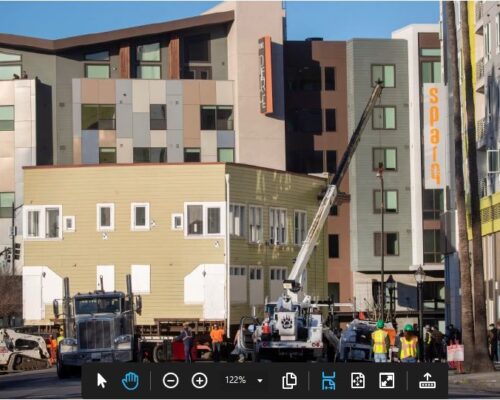This screenshot has height=400, width=500.
Task: Click the upload tray icon in the toolbar
Action: (x=427, y=381)
